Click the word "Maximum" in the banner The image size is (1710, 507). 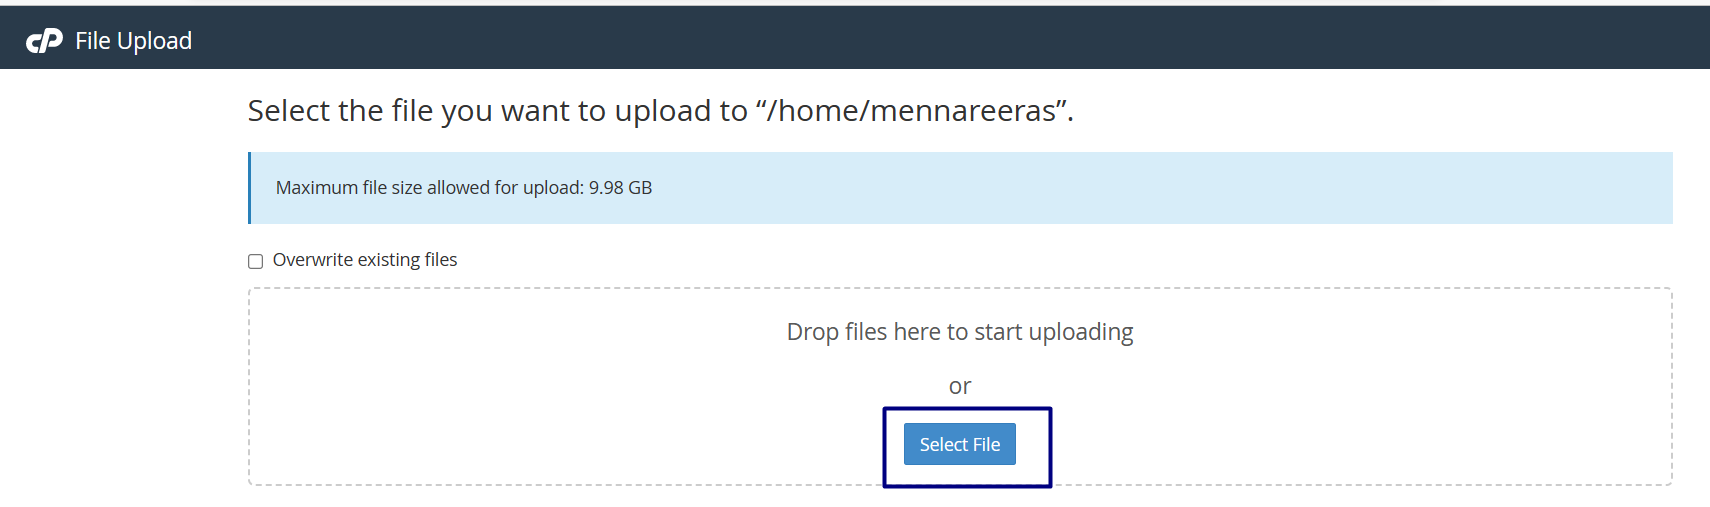(x=317, y=188)
